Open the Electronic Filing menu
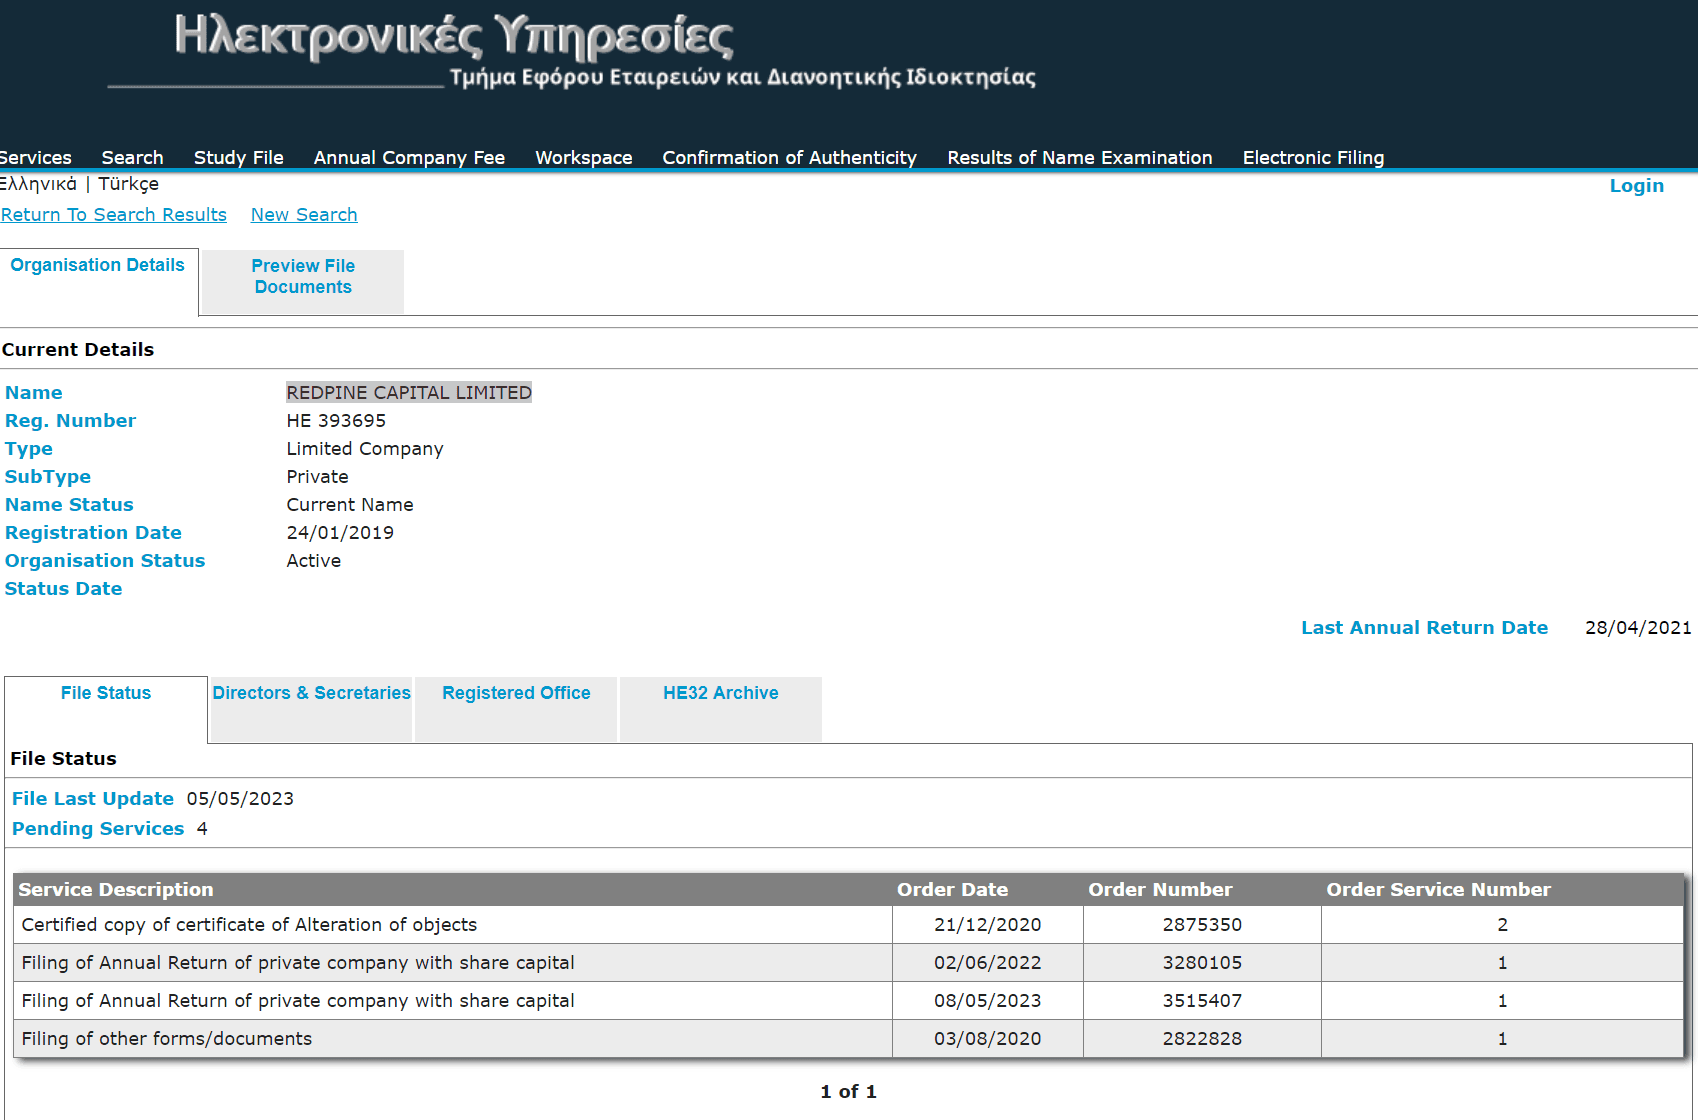 coord(1313,157)
